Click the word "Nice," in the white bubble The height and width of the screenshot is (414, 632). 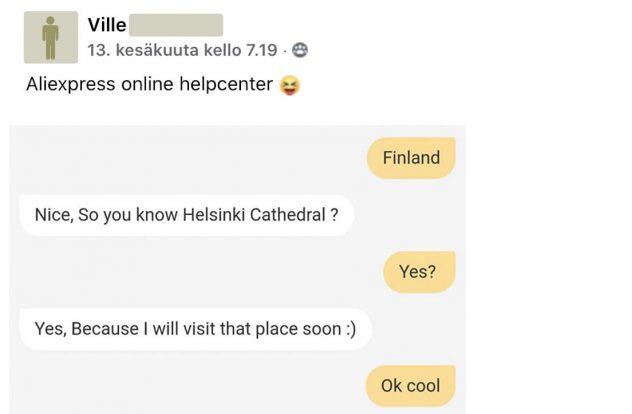[54, 215]
